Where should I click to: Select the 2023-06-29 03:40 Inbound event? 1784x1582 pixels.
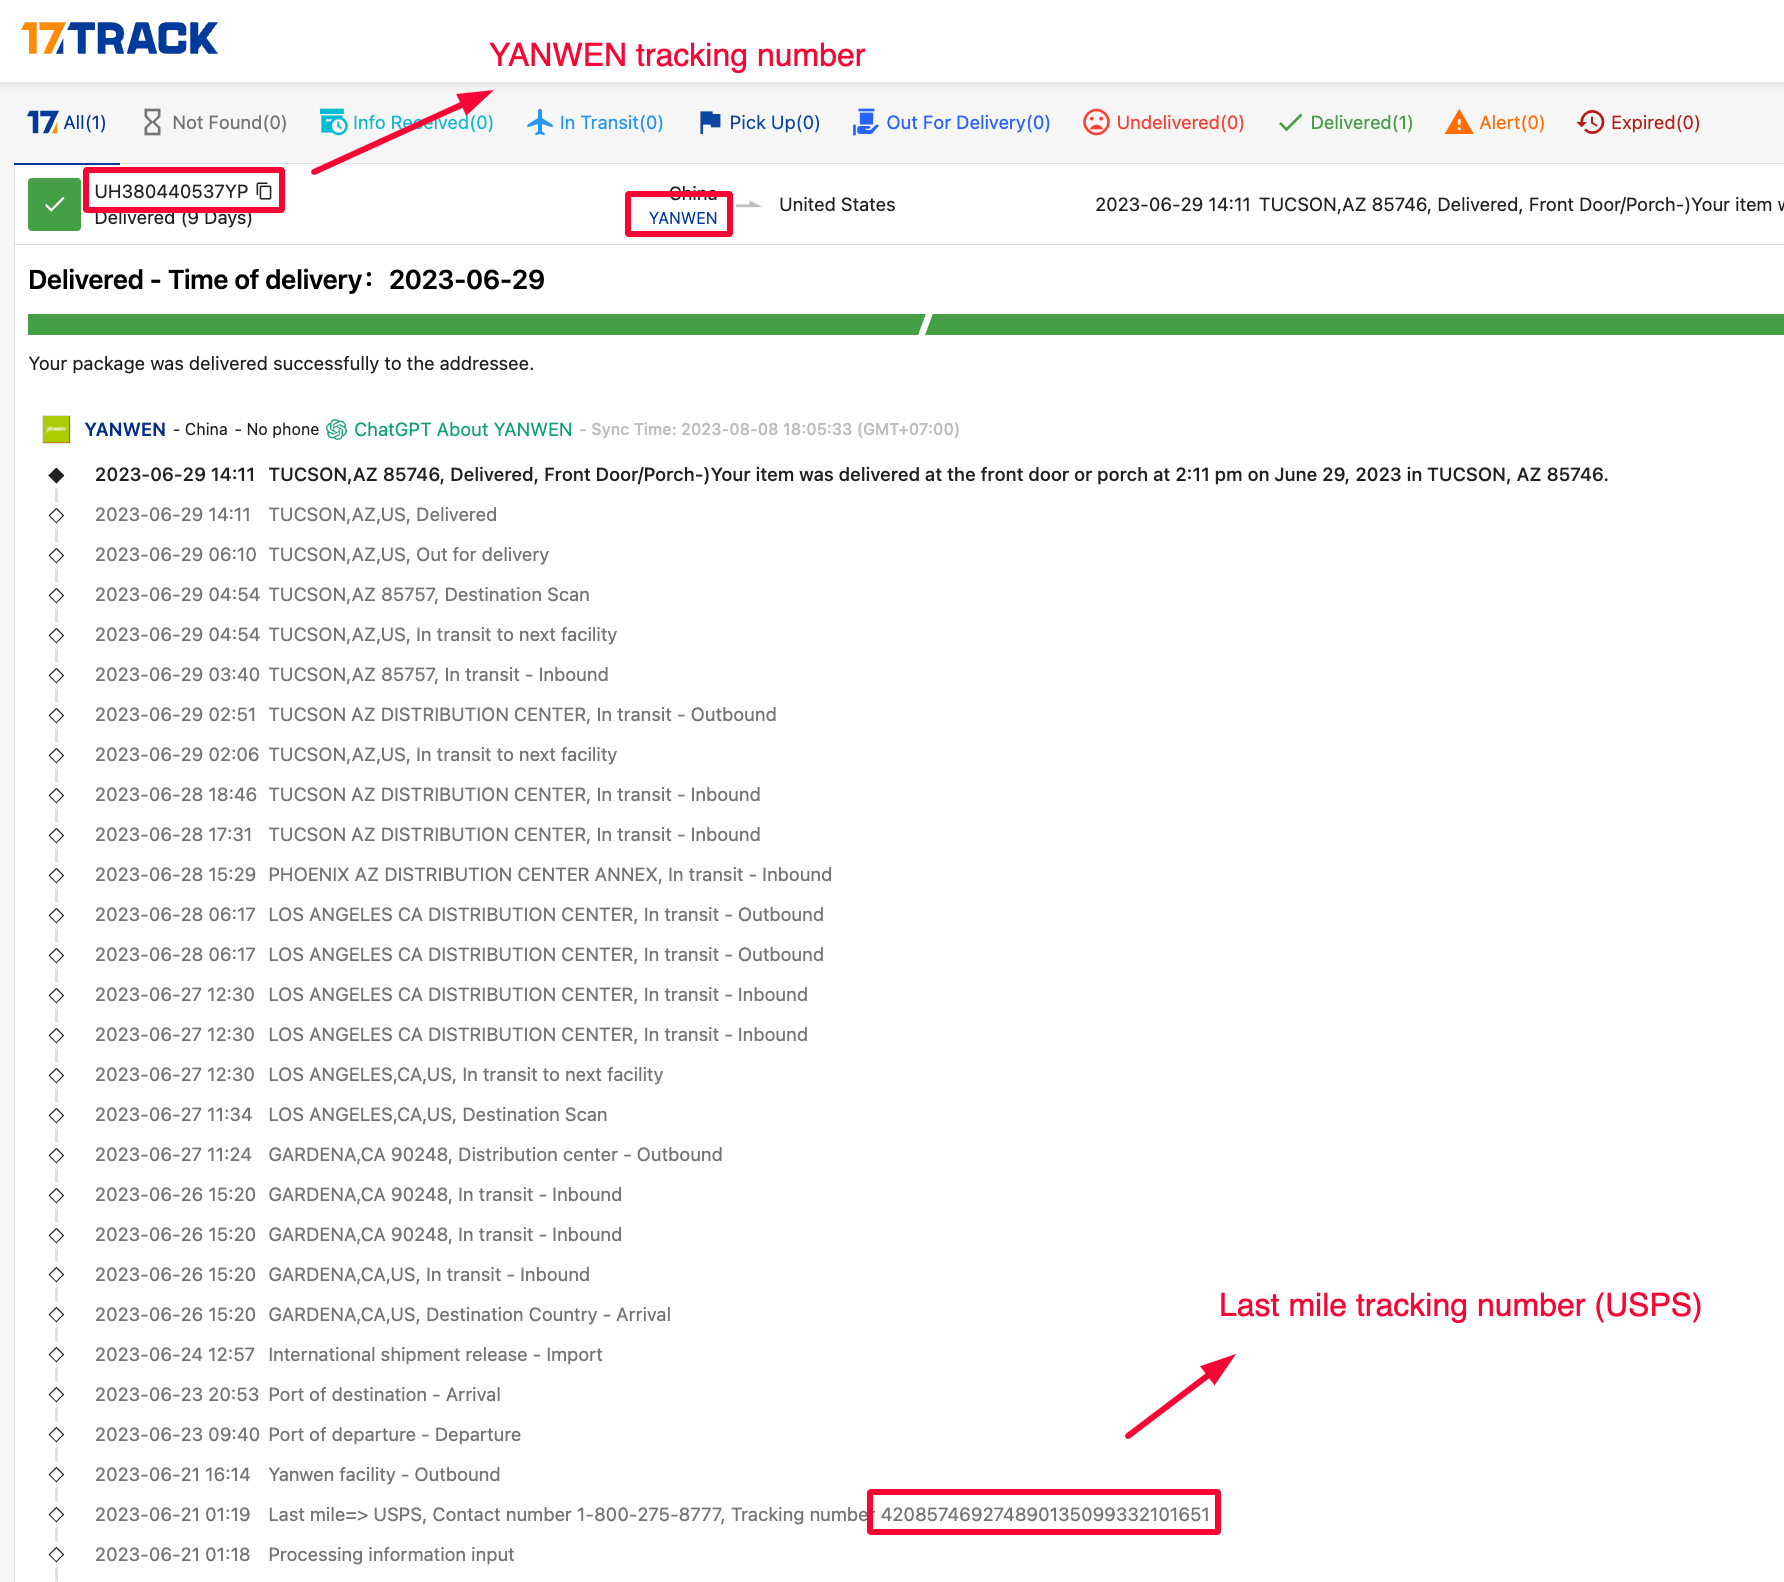[x=351, y=674]
